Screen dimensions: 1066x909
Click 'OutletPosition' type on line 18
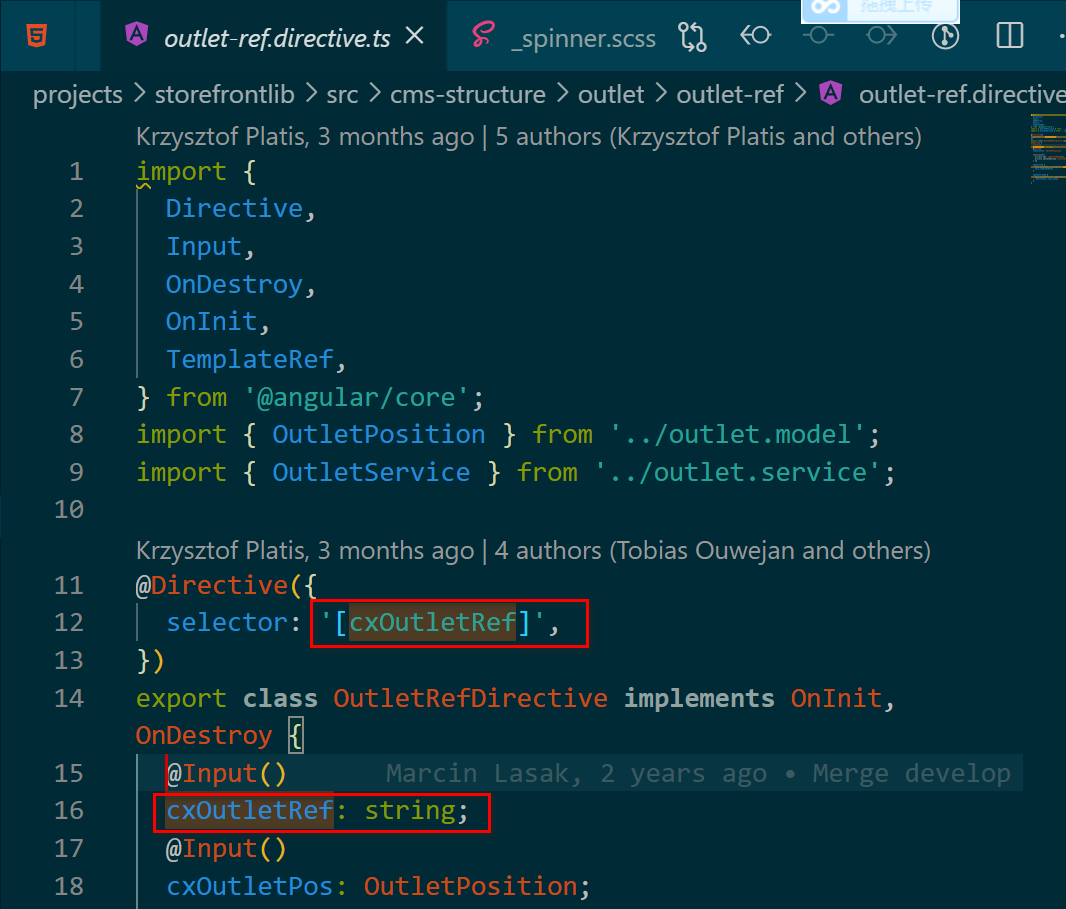(x=470, y=887)
